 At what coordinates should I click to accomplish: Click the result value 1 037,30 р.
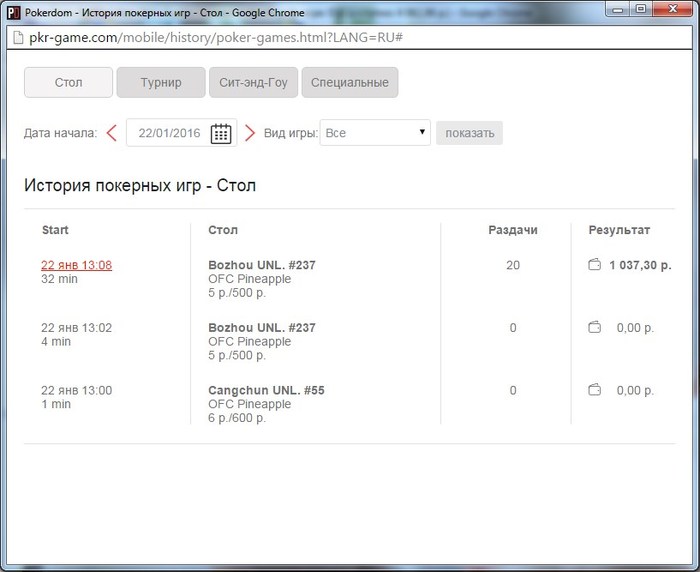(640, 265)
